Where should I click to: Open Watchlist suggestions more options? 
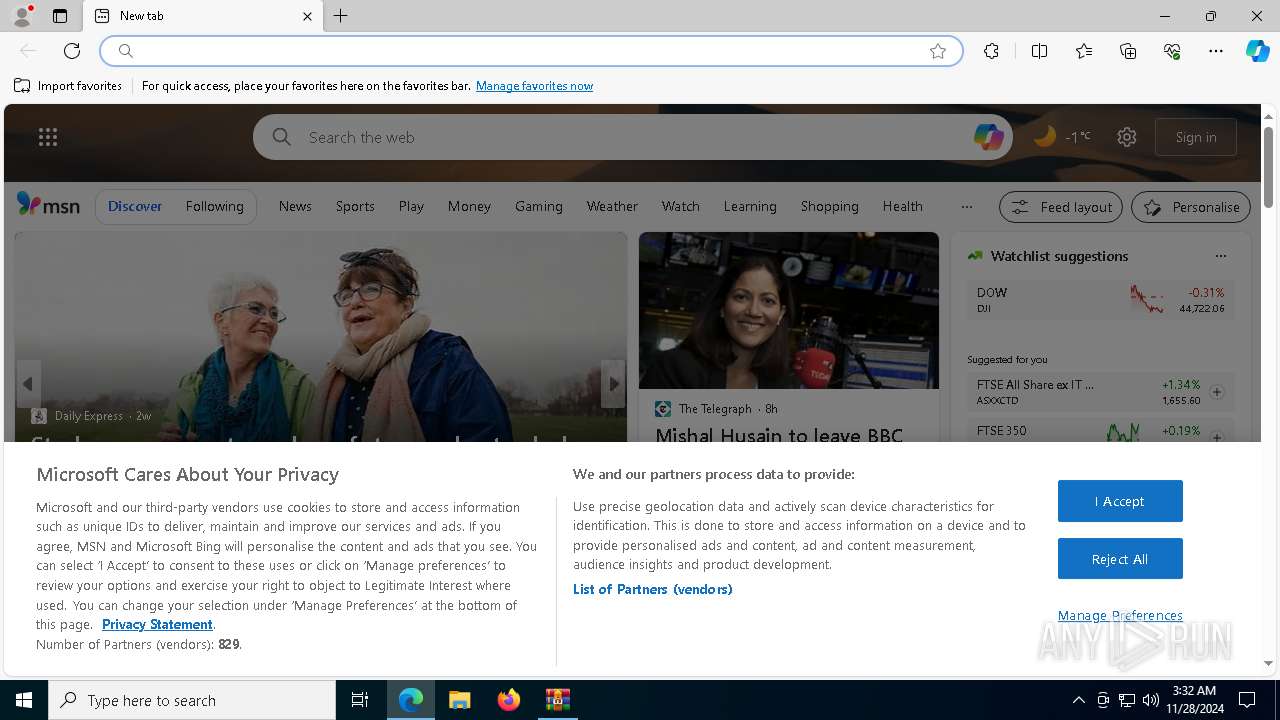[1220, 256]
